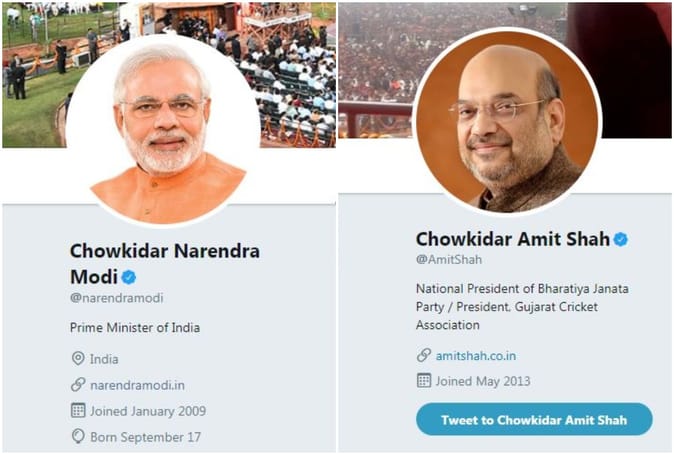Image resolution: width=674 pixels, height=455 pixels.
Task: Click verified badge next to Chowkidar Amit Shah
Action: [x=621, y=239]
